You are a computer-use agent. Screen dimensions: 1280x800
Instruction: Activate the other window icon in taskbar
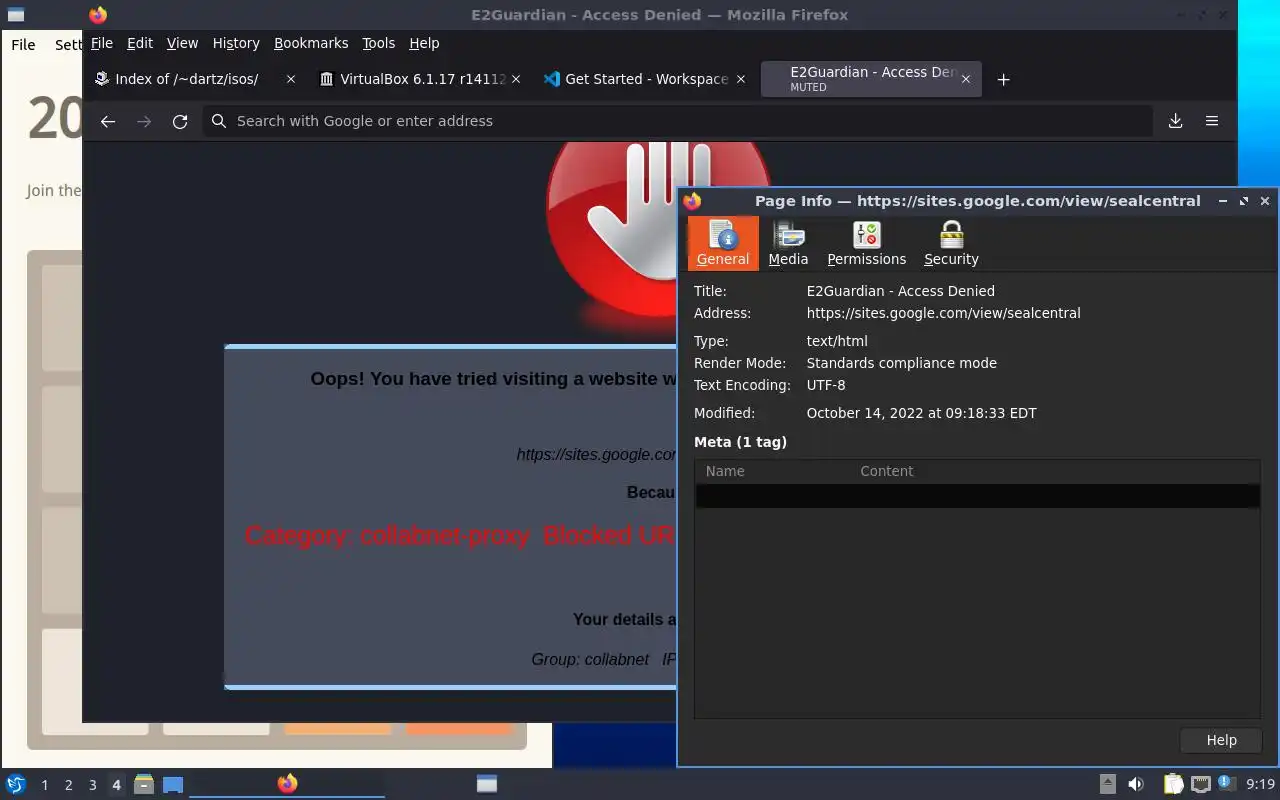(x=487, y=784)
